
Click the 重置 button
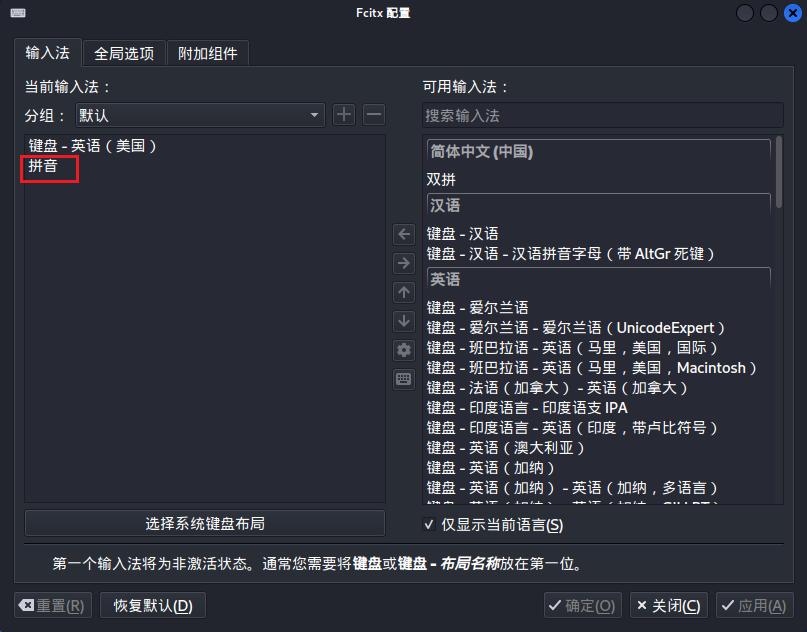point(53,605)
